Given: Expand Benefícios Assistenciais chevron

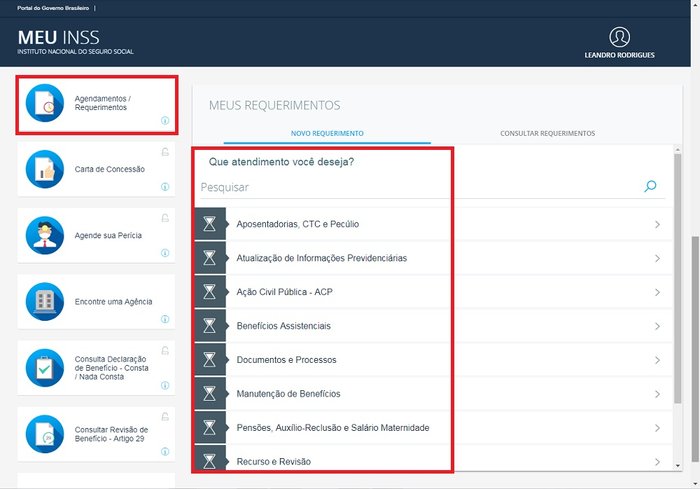Looking at the screenshot, I should click(658, 326).
